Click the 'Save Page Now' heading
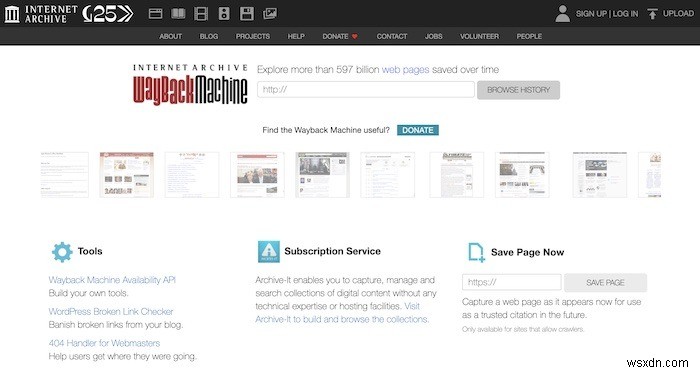 pyautogui.click(x=527, y=253)
